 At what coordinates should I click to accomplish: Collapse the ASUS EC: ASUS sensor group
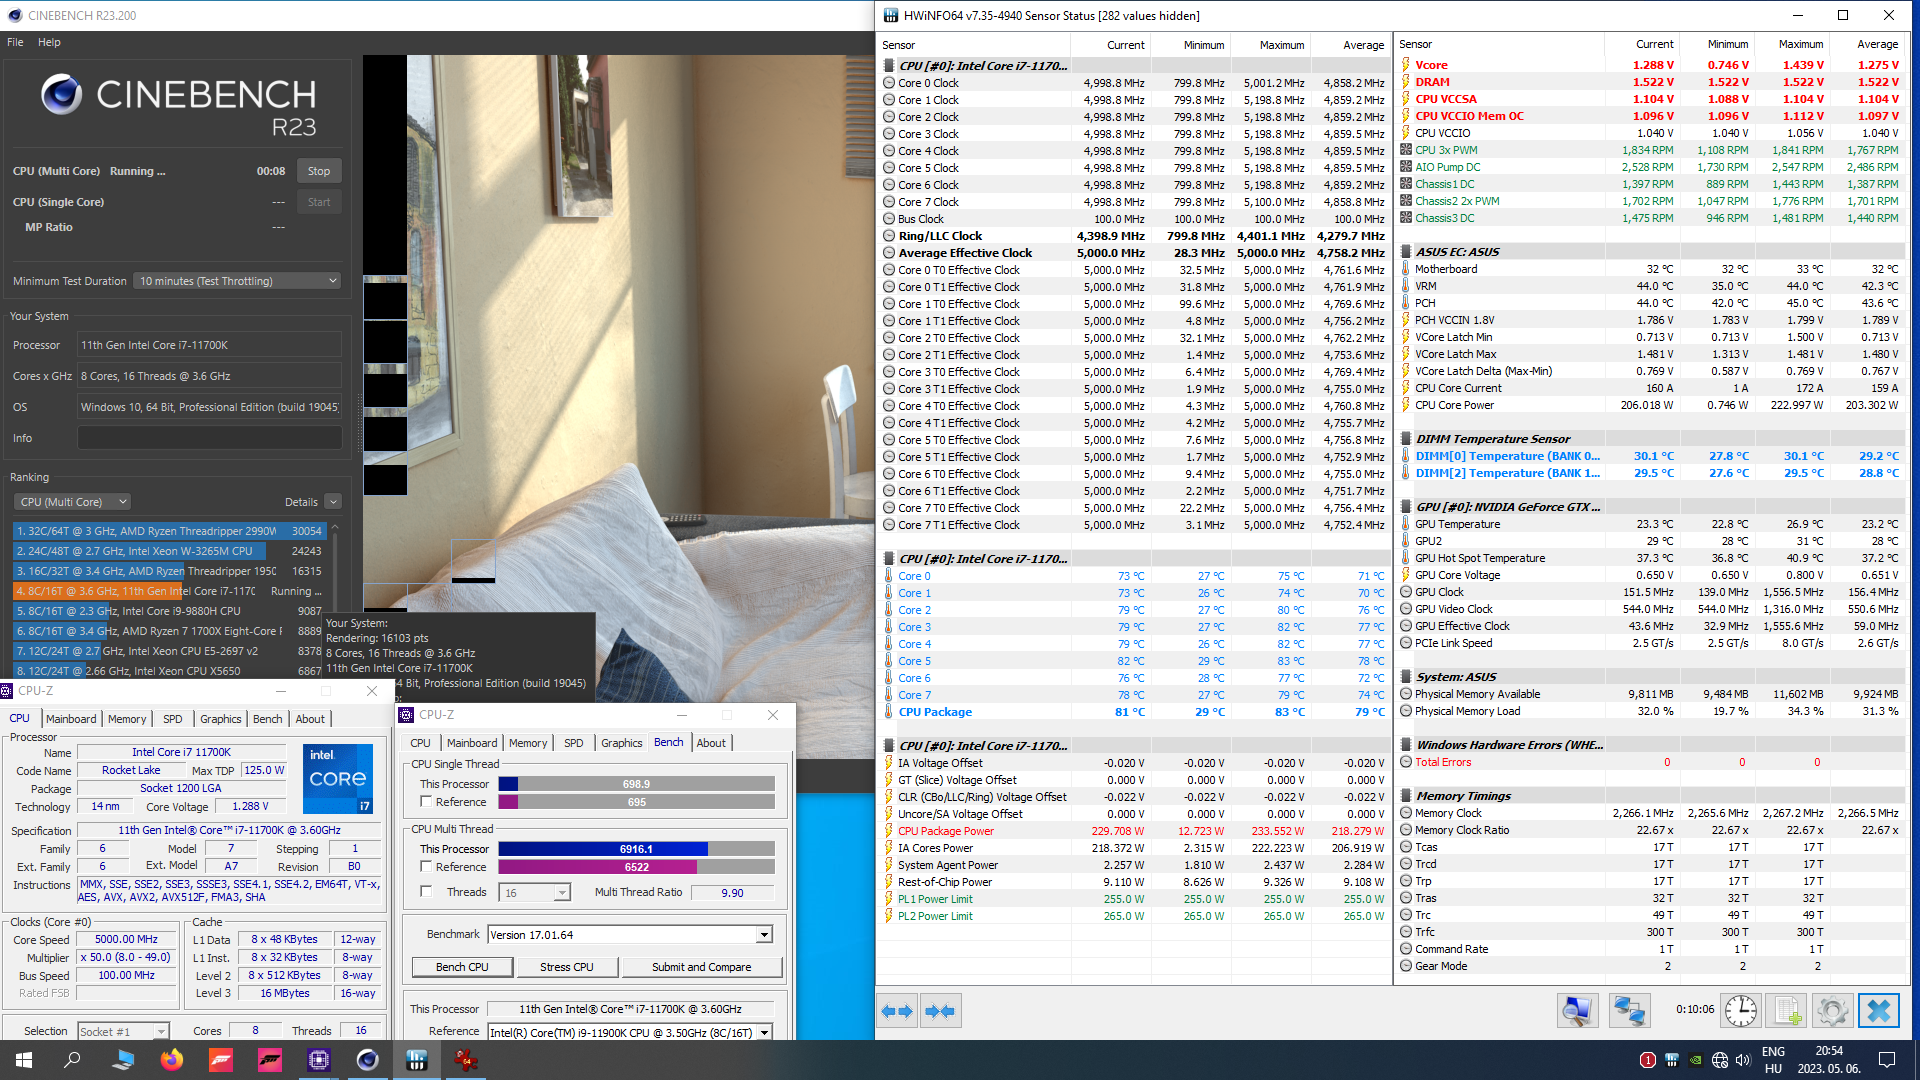(1405, 252)
